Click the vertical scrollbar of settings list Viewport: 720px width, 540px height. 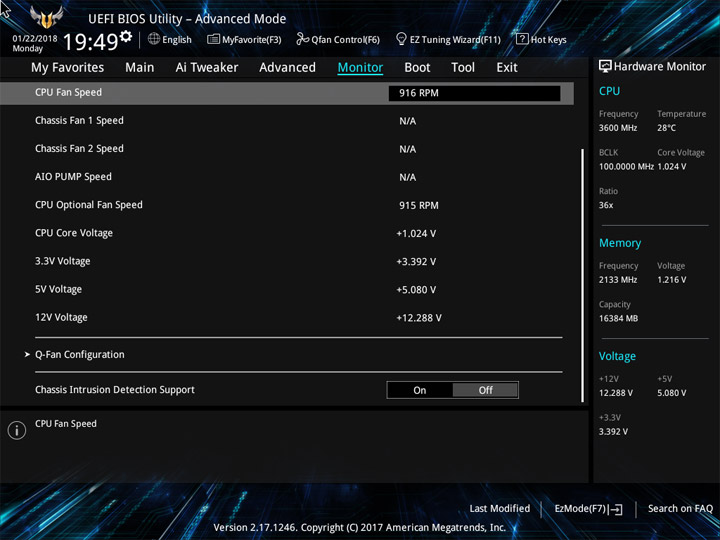click(583, 276)
